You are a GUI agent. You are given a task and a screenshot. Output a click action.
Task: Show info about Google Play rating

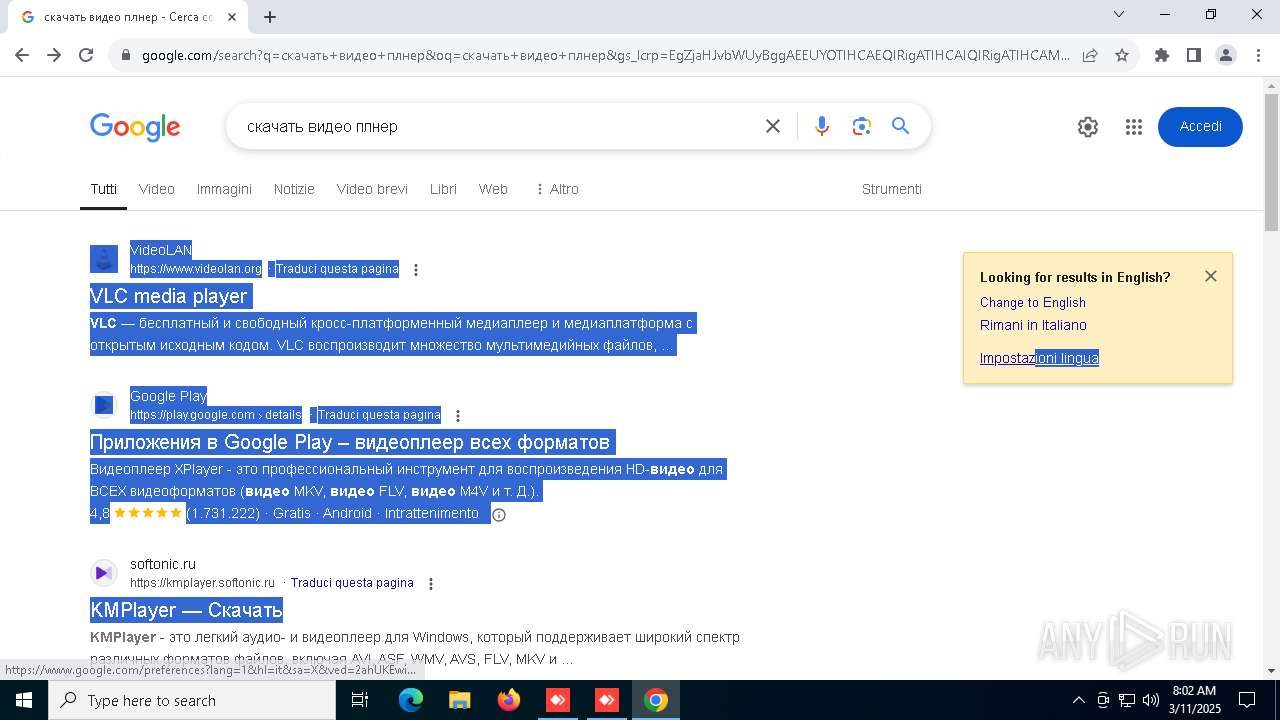(499, 515)
